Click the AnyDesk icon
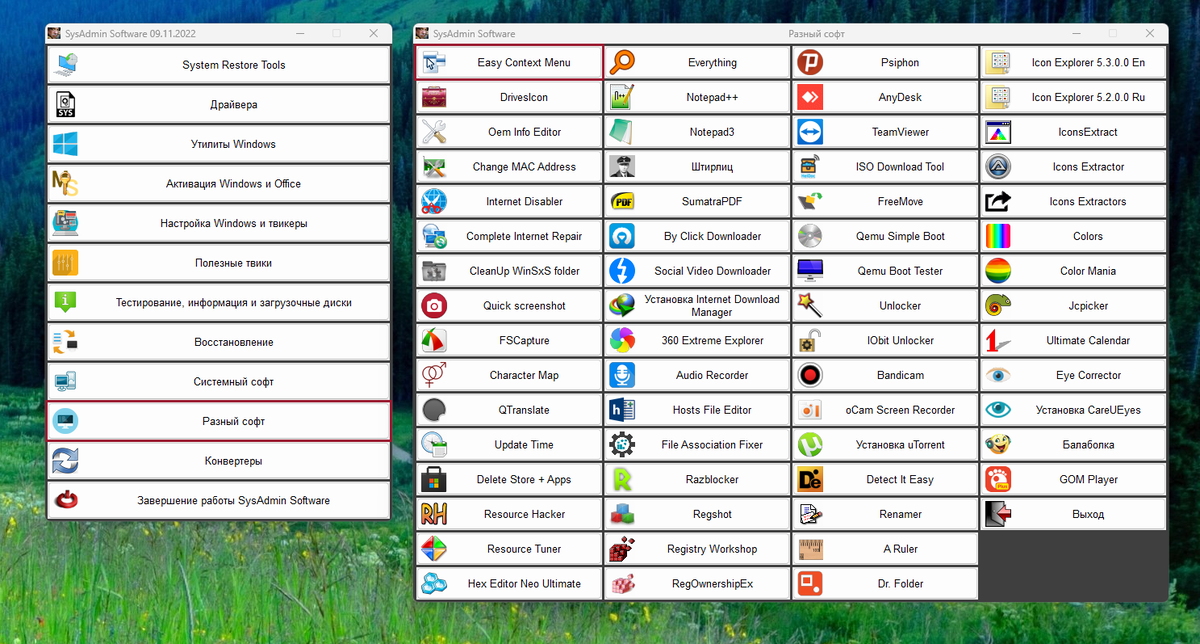The width and height of the screenshot is (1200, 644). (x=810, y=97)
